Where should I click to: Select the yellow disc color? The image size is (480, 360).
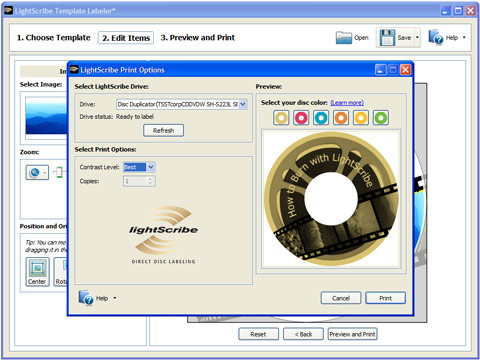tap(361, 118)
